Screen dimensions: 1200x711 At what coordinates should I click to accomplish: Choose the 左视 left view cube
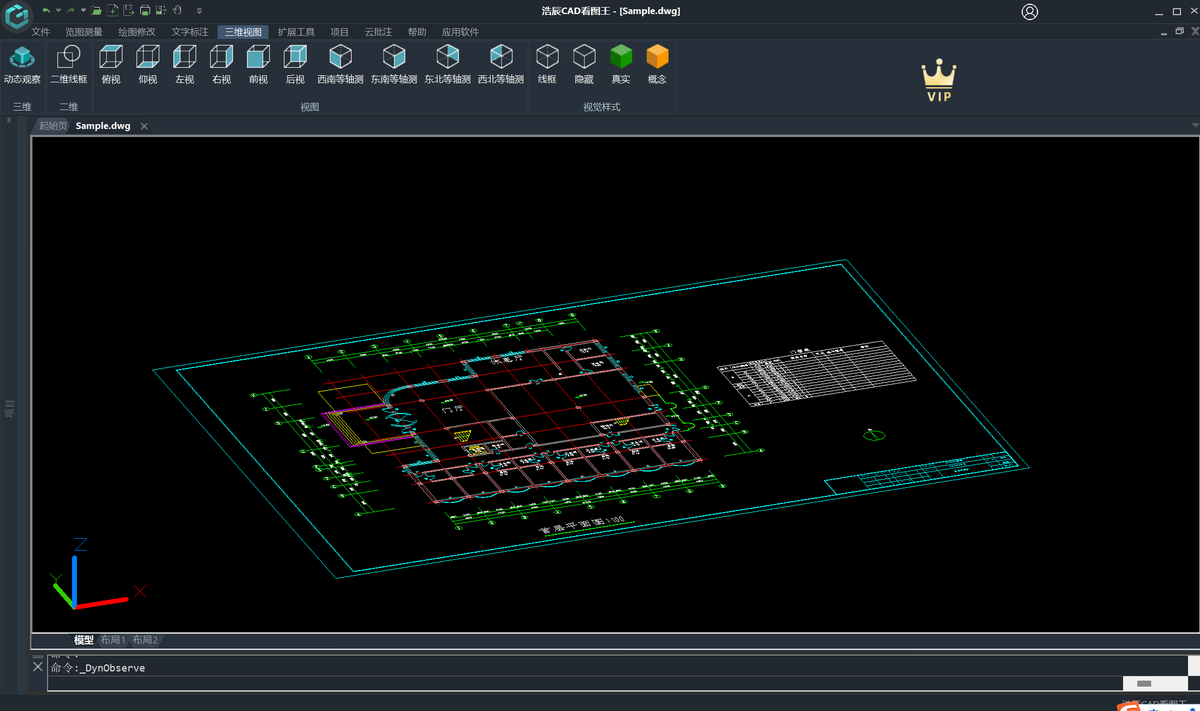184,64
